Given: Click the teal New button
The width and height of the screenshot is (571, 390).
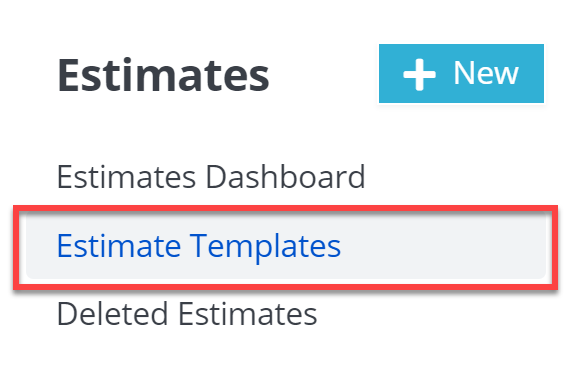Looking at the screenshot, I should pos(461,74).
